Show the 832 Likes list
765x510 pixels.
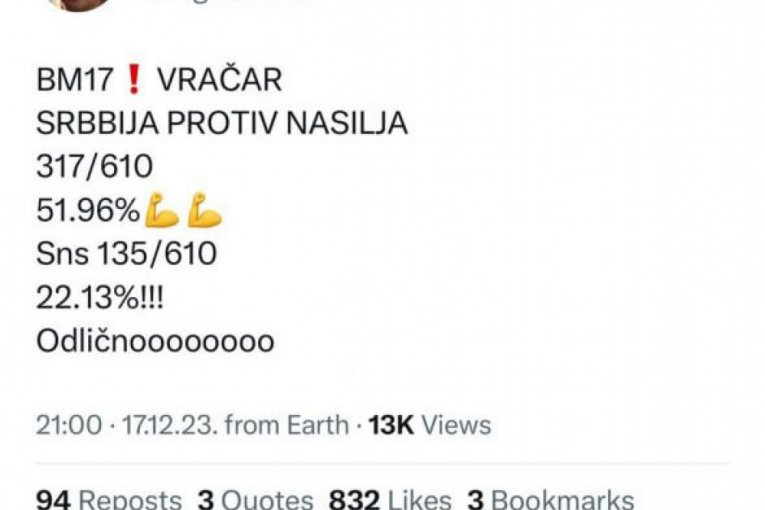pos(390,499)
